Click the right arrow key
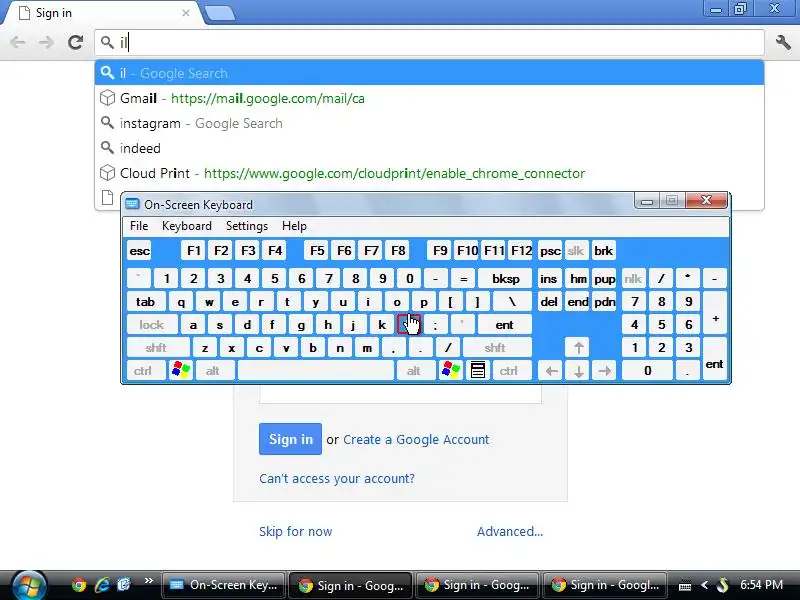This screenshot has height=600, width=800. (605, 371)
